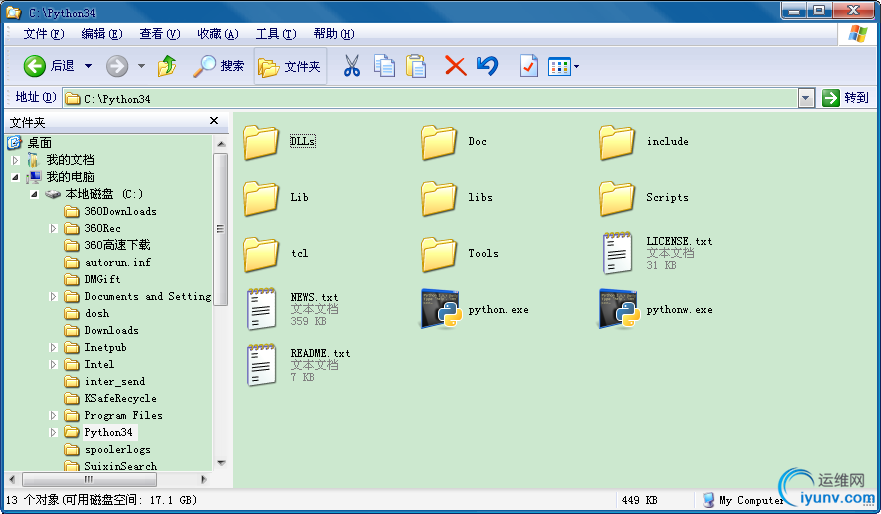
Task: Open the 帮助(H) menu
Action: [334, 34]
